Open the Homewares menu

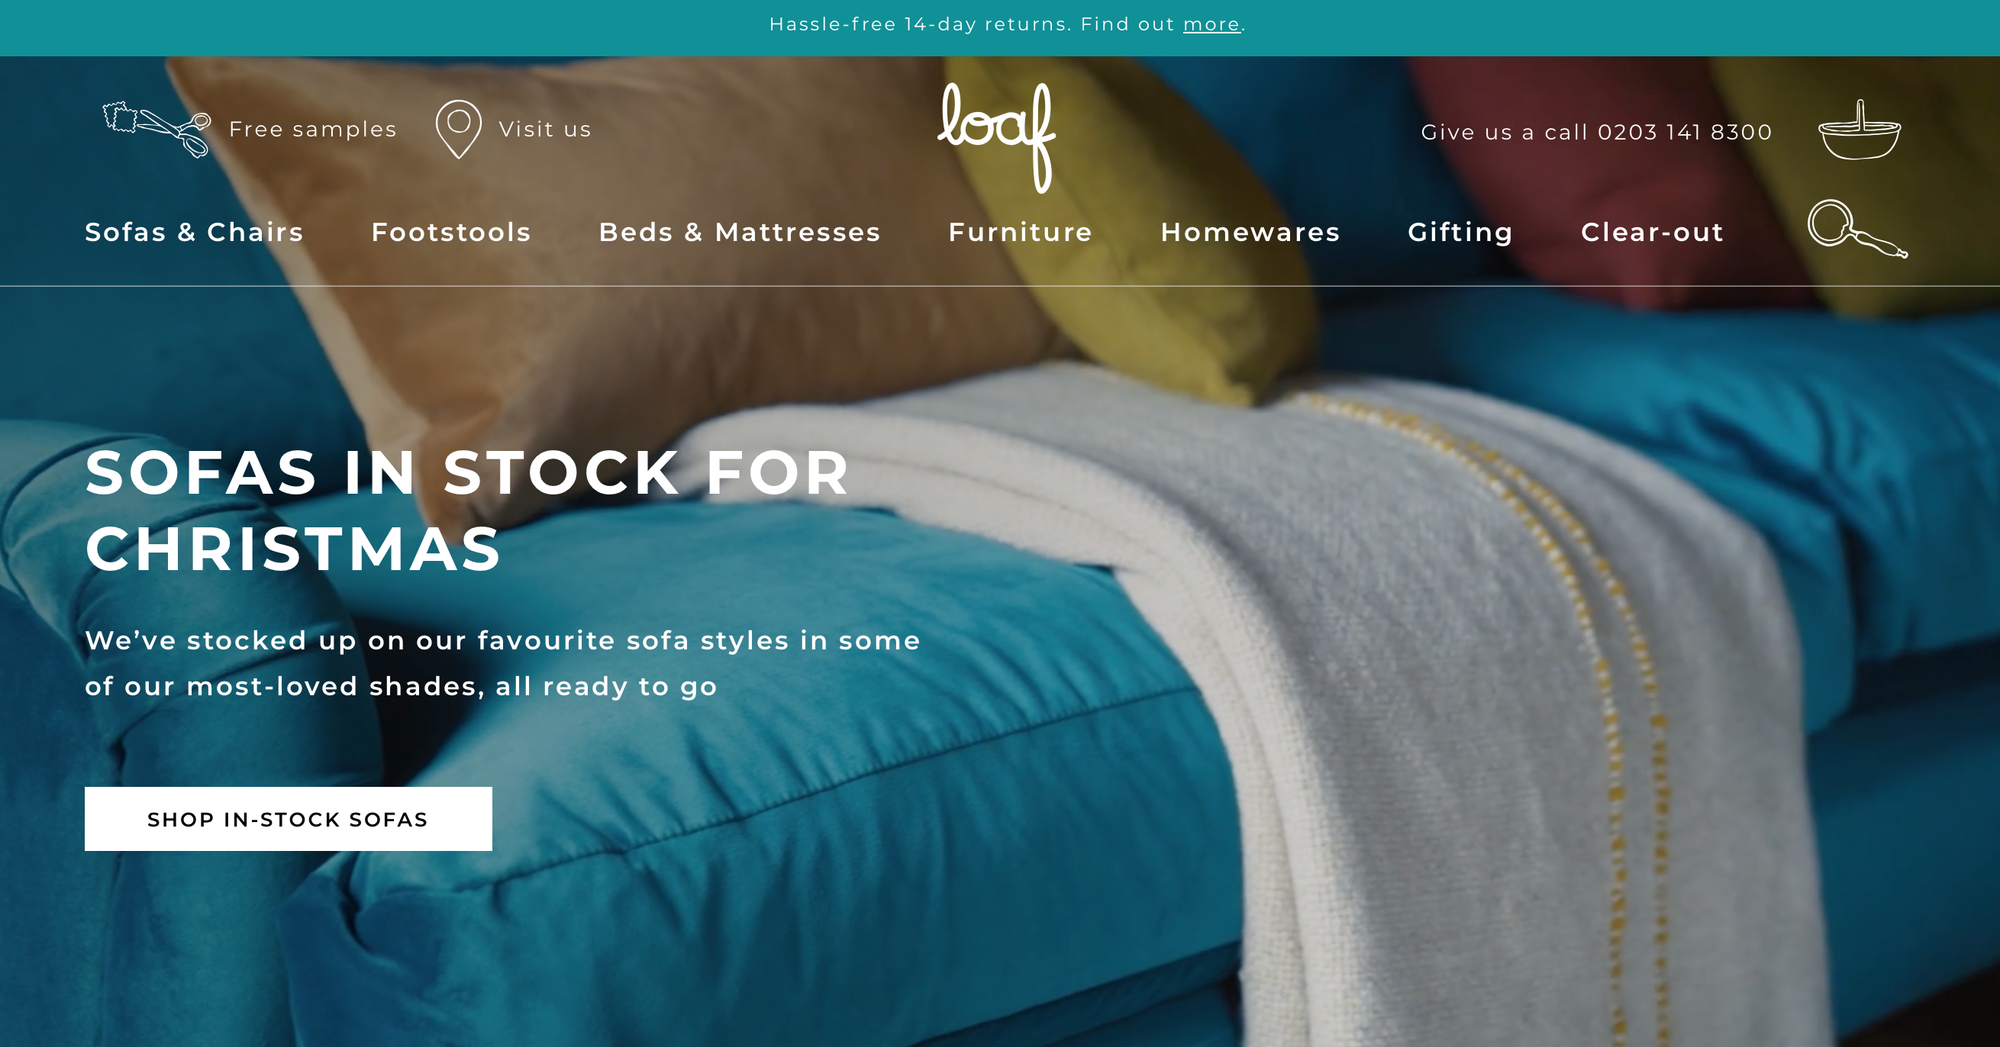click(x=1250, y=232)
